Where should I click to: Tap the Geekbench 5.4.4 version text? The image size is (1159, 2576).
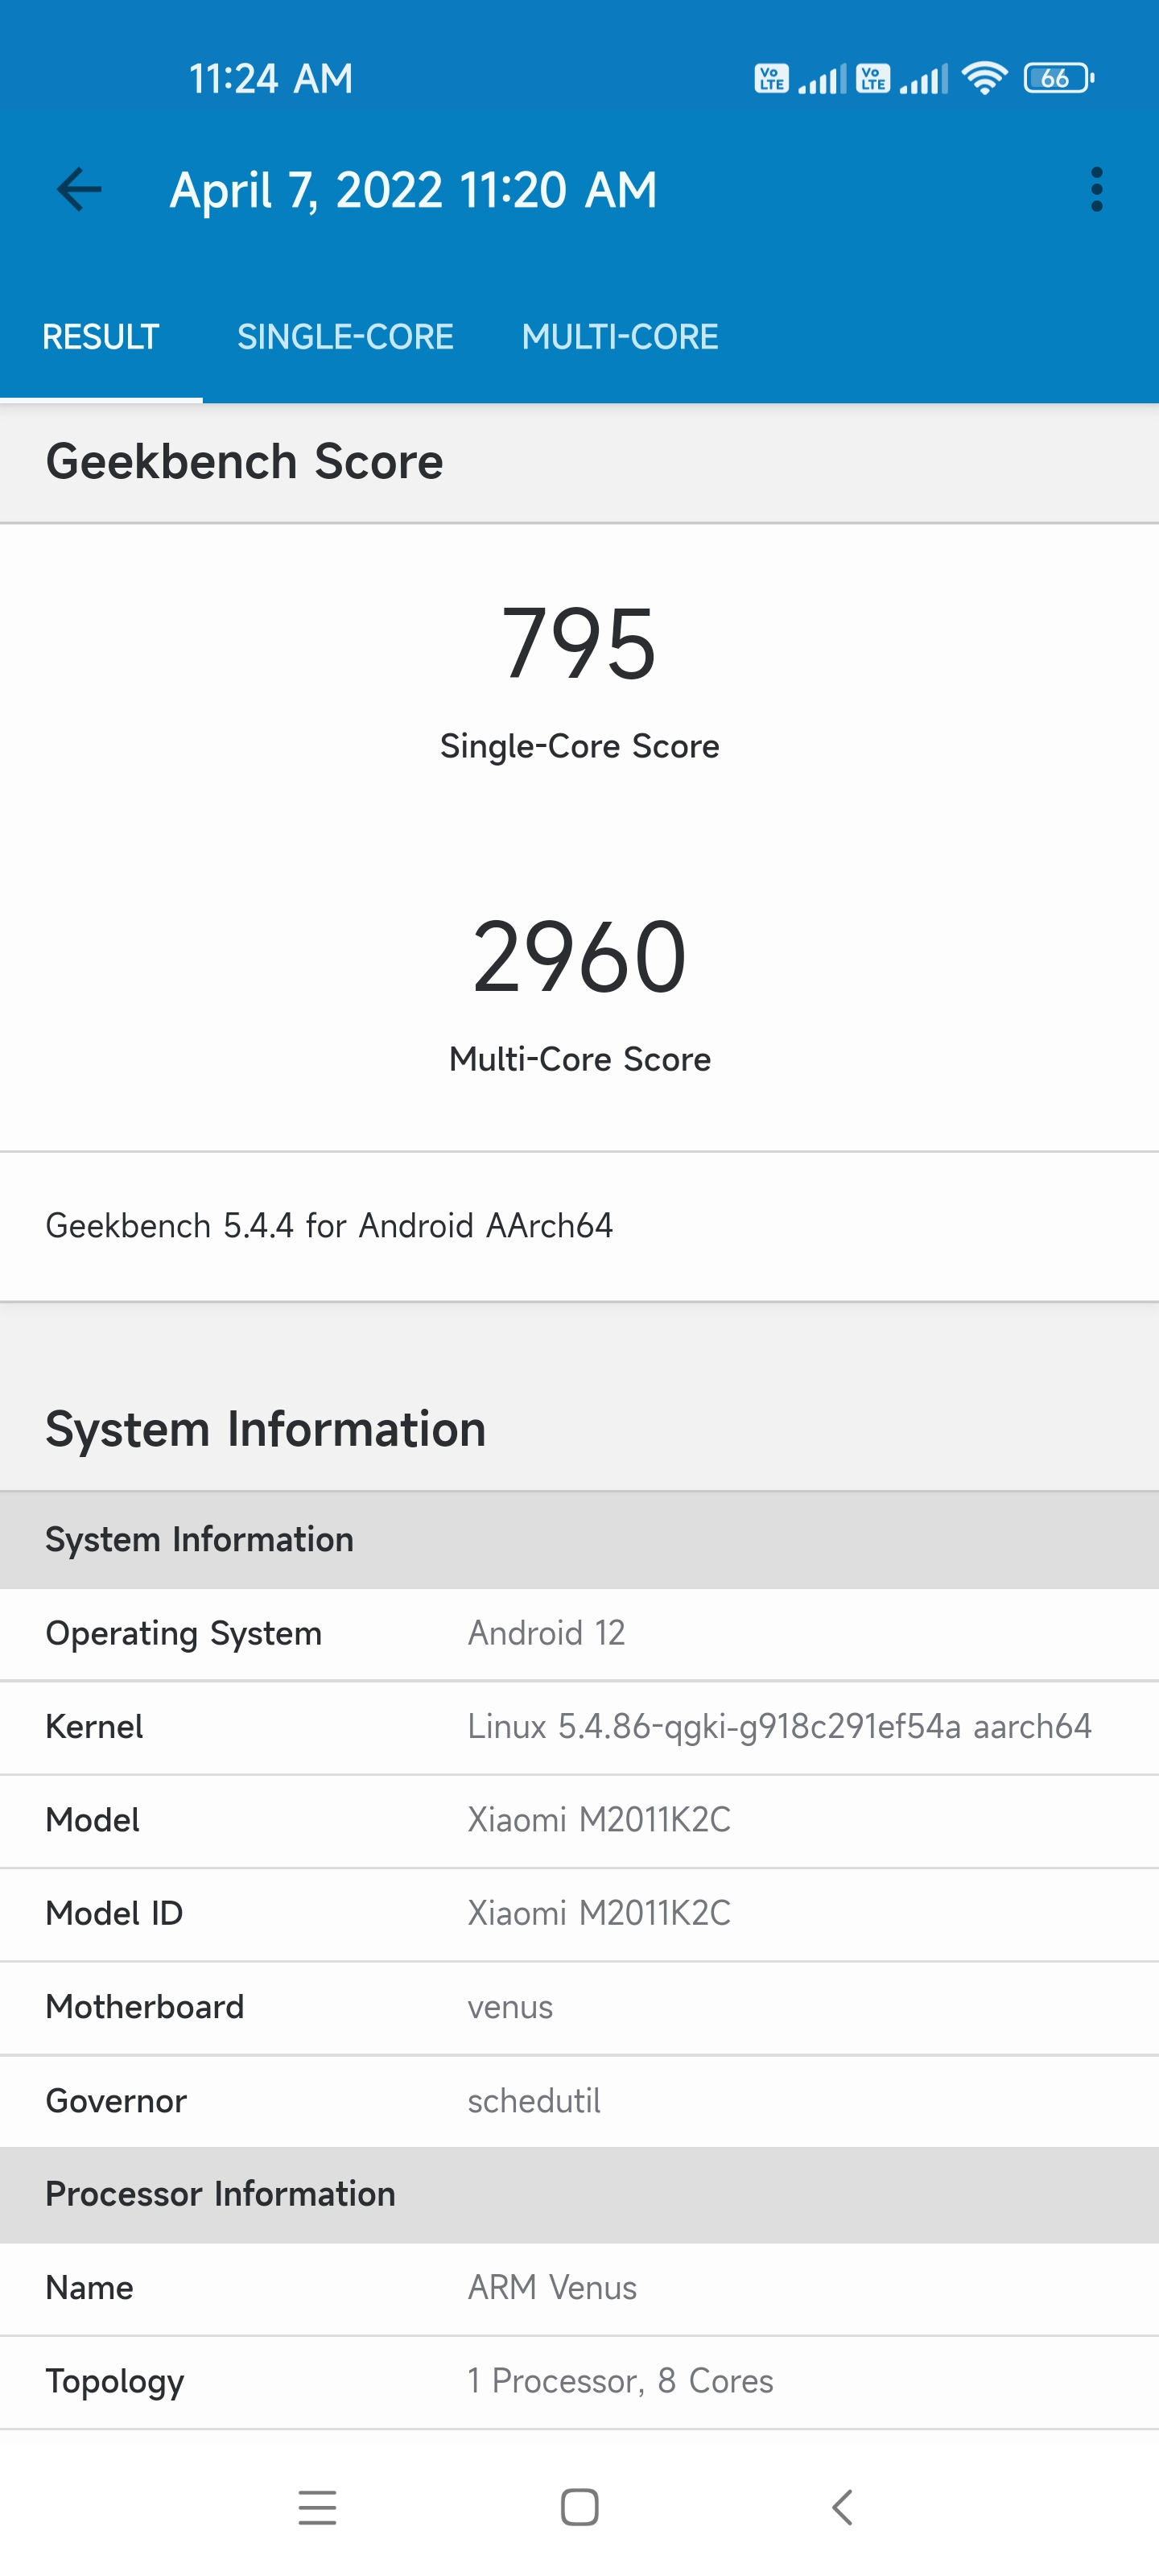pos(329,1225)
